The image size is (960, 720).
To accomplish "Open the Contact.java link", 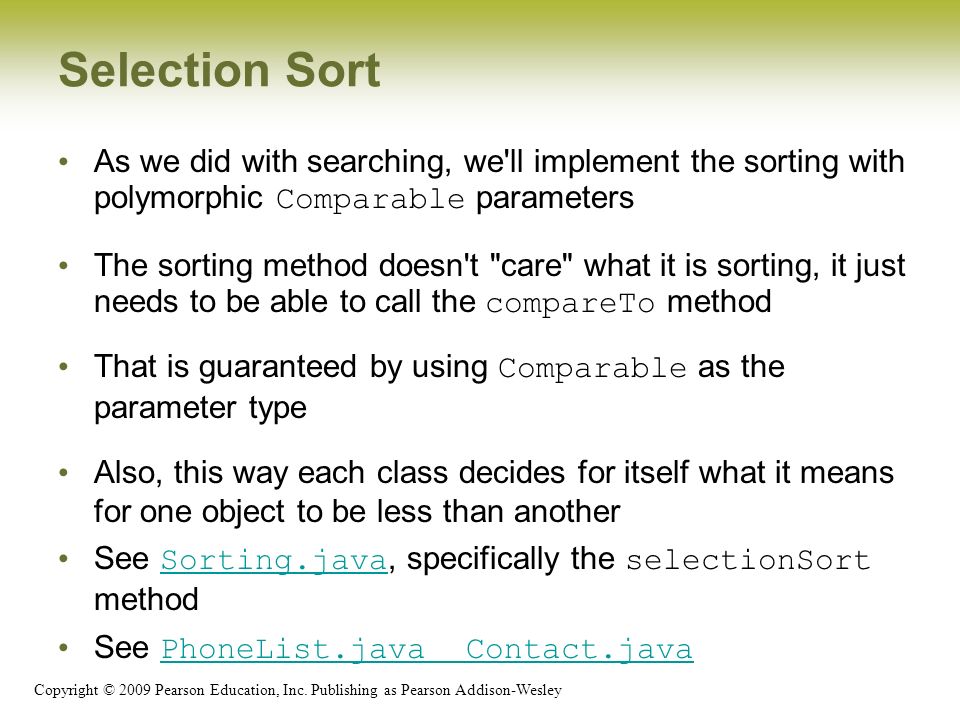I will (579, 649).
